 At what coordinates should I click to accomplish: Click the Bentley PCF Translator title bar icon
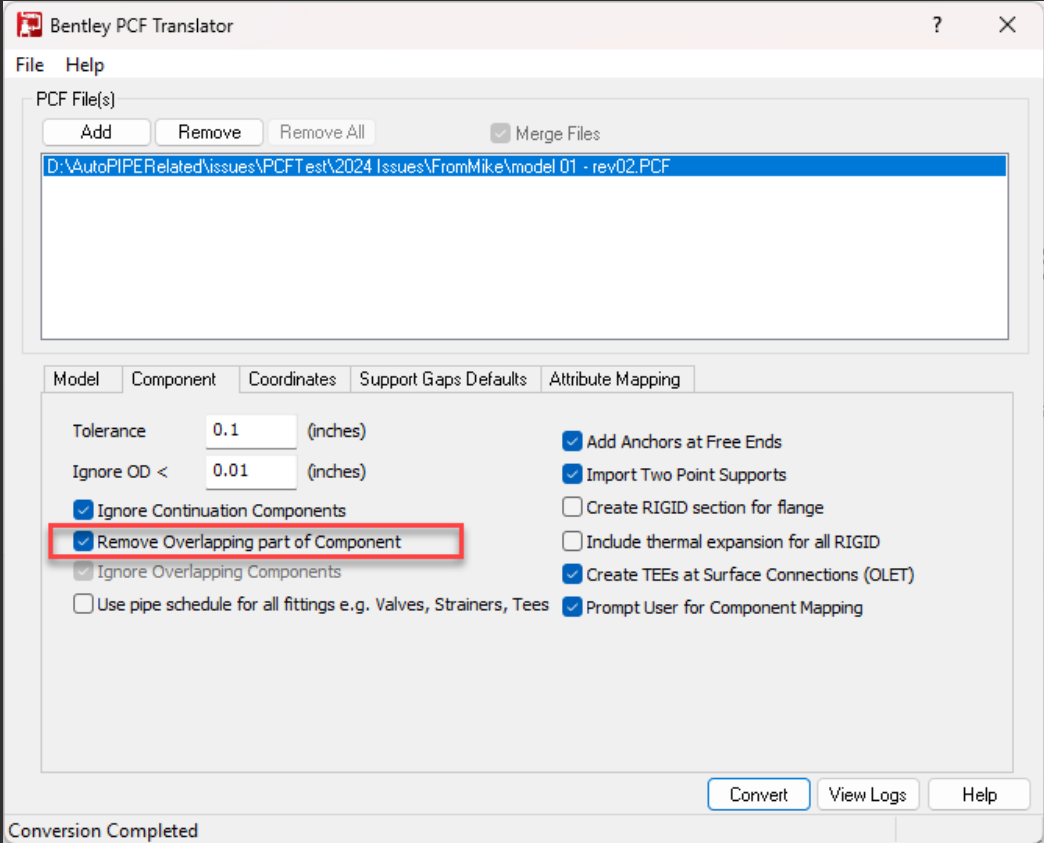[x=30, y=25]
